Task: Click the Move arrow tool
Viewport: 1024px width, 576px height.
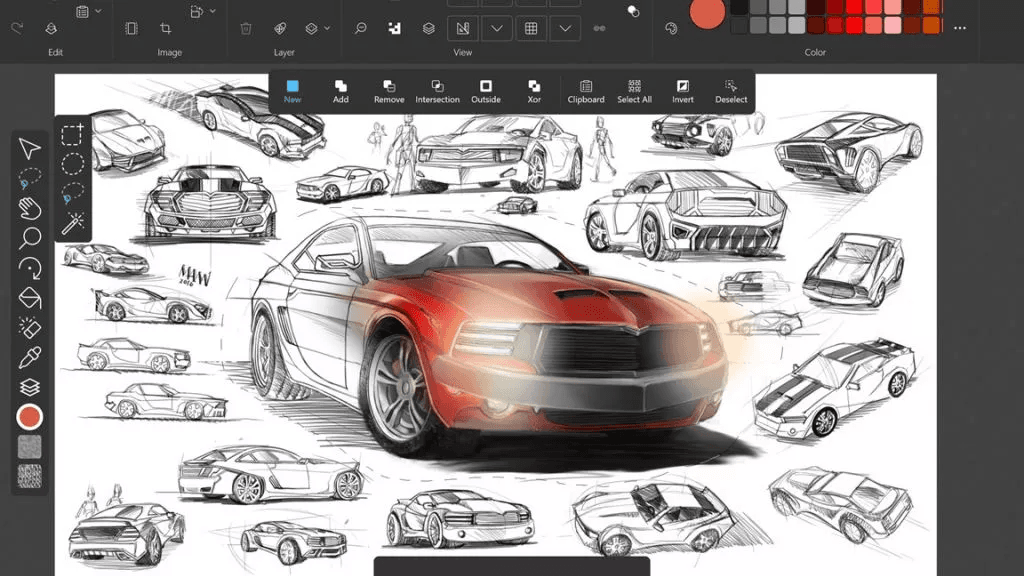Action: (30, 149)
